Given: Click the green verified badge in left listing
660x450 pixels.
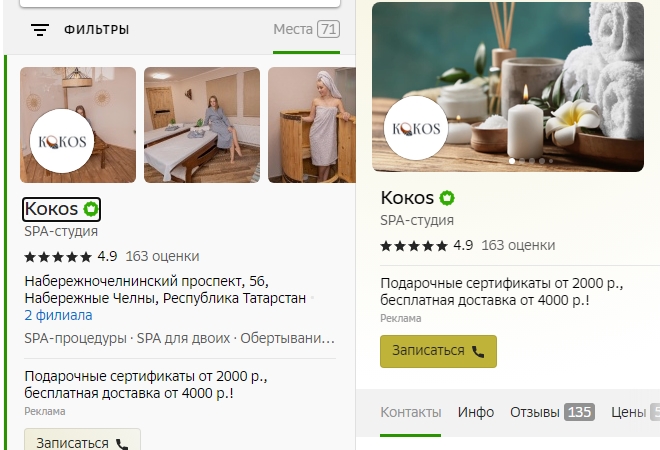Looking at the screenshot, I should click(x=90, y=209).
